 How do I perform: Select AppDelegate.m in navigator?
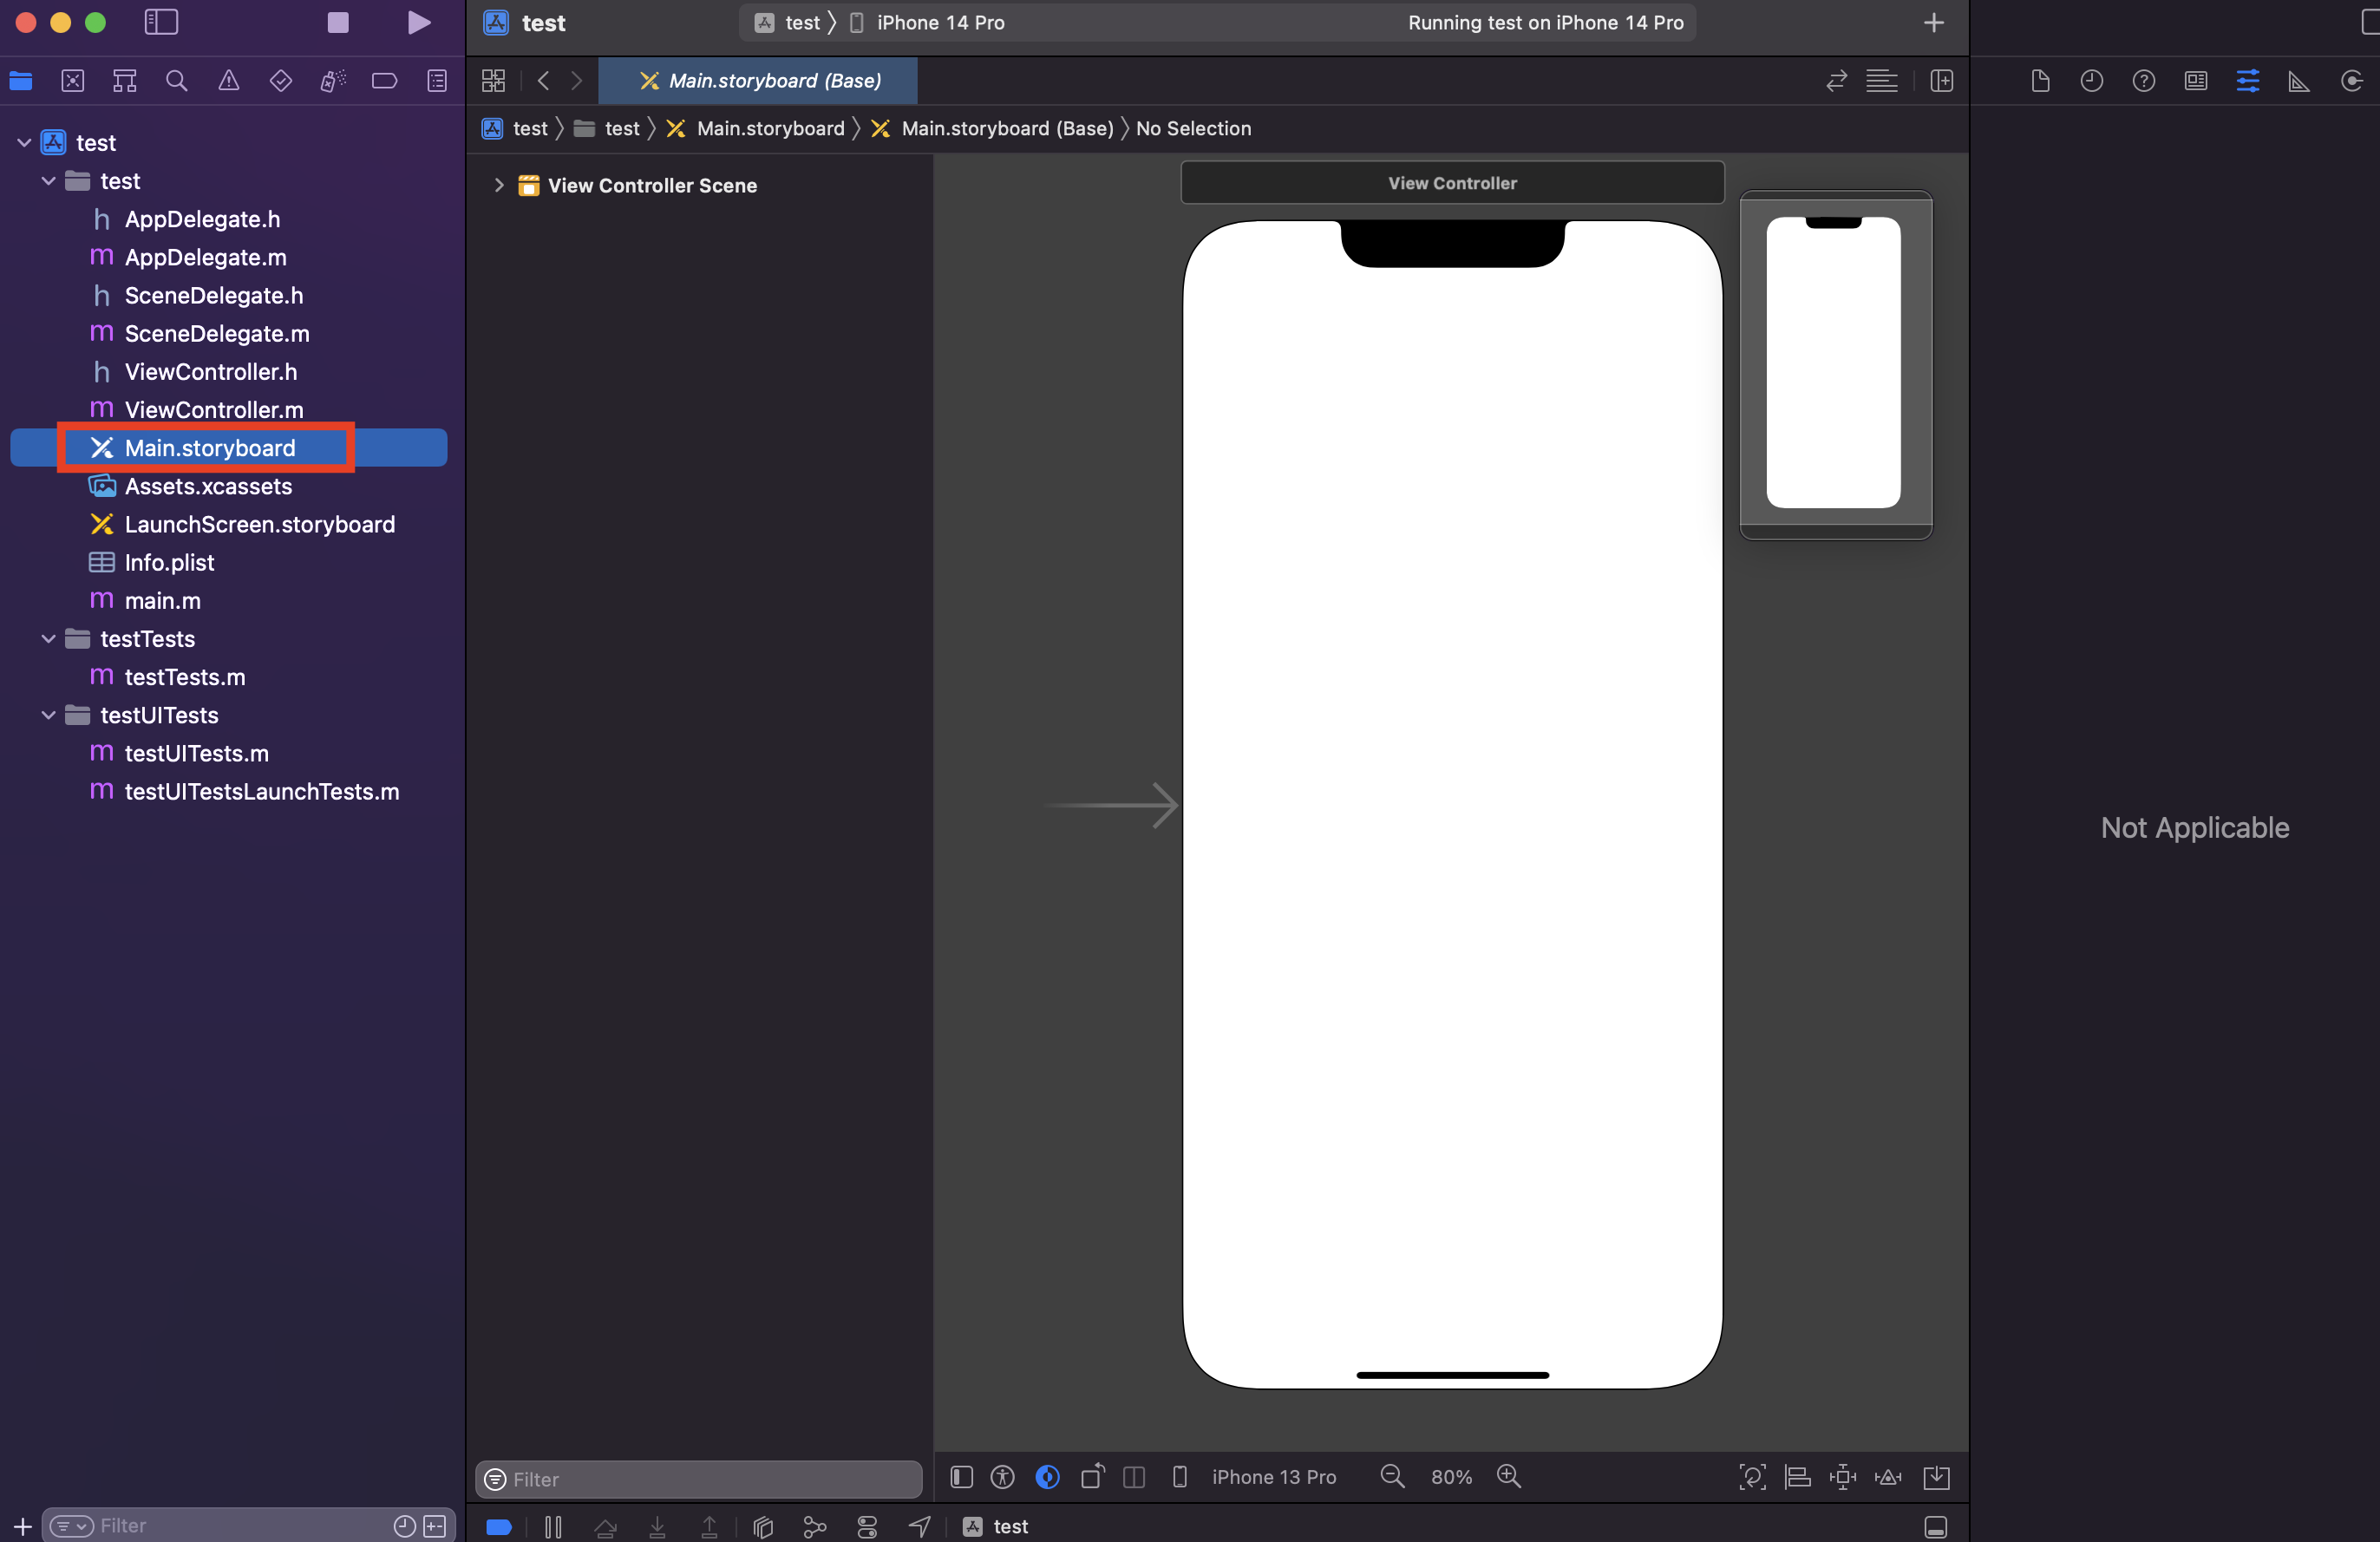coord(205,257)
